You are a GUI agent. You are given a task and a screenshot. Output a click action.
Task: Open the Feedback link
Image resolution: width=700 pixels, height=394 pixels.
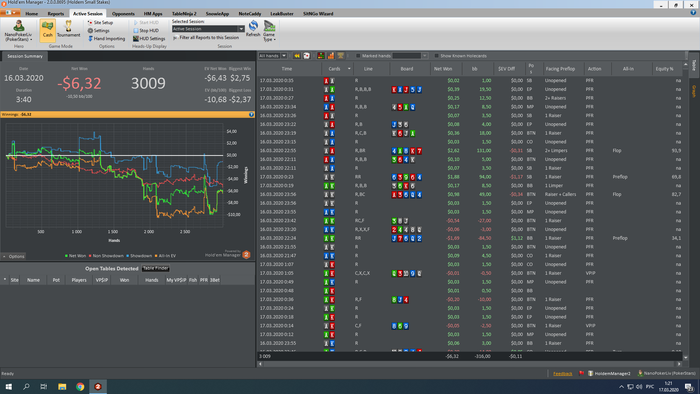(562, 373)
